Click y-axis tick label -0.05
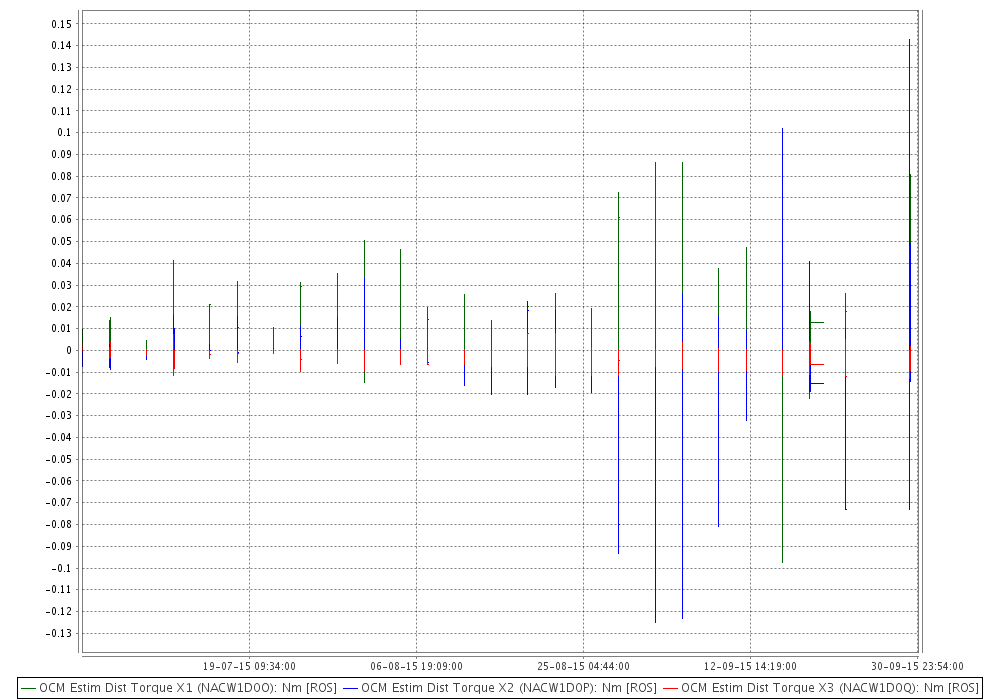Viewport: 1000px width, 700px height. click(59, 459)
